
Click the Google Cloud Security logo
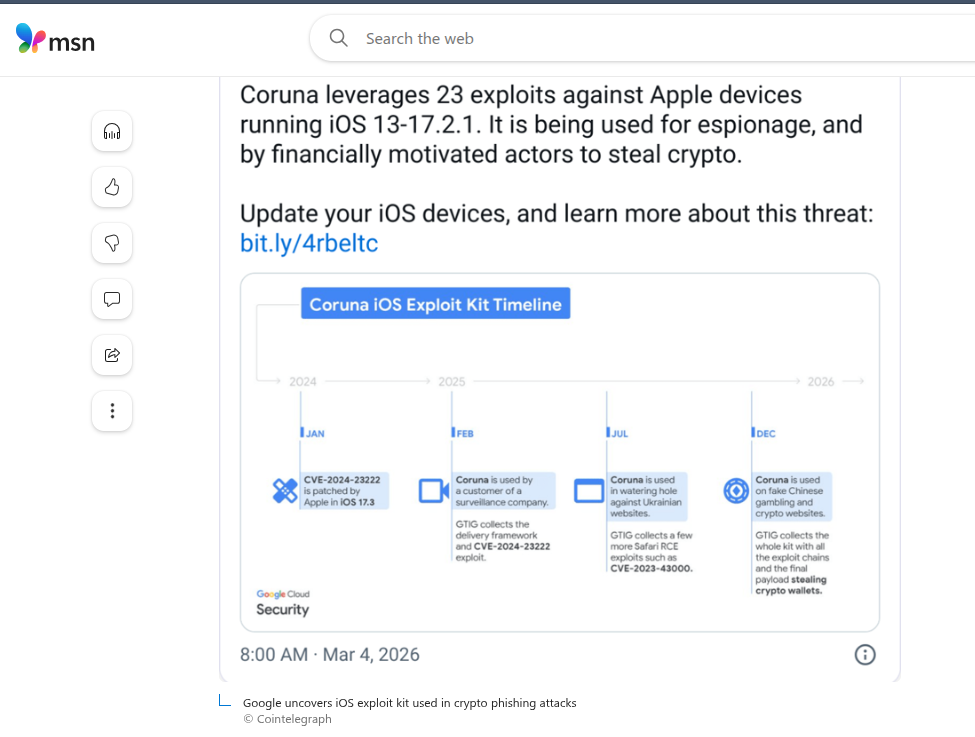pos(283,603)
